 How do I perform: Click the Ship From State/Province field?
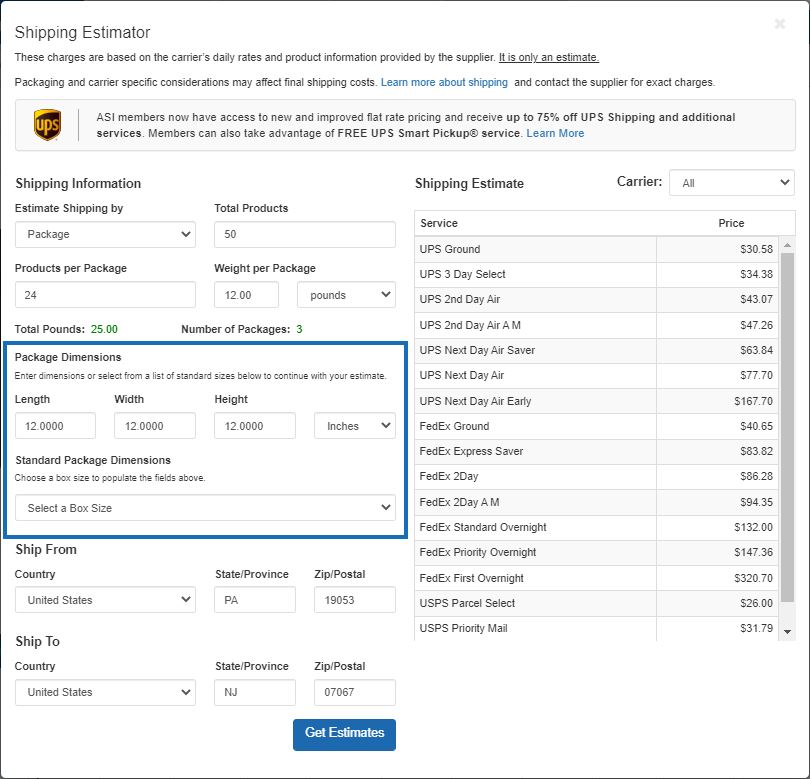(x=255, y=600)
